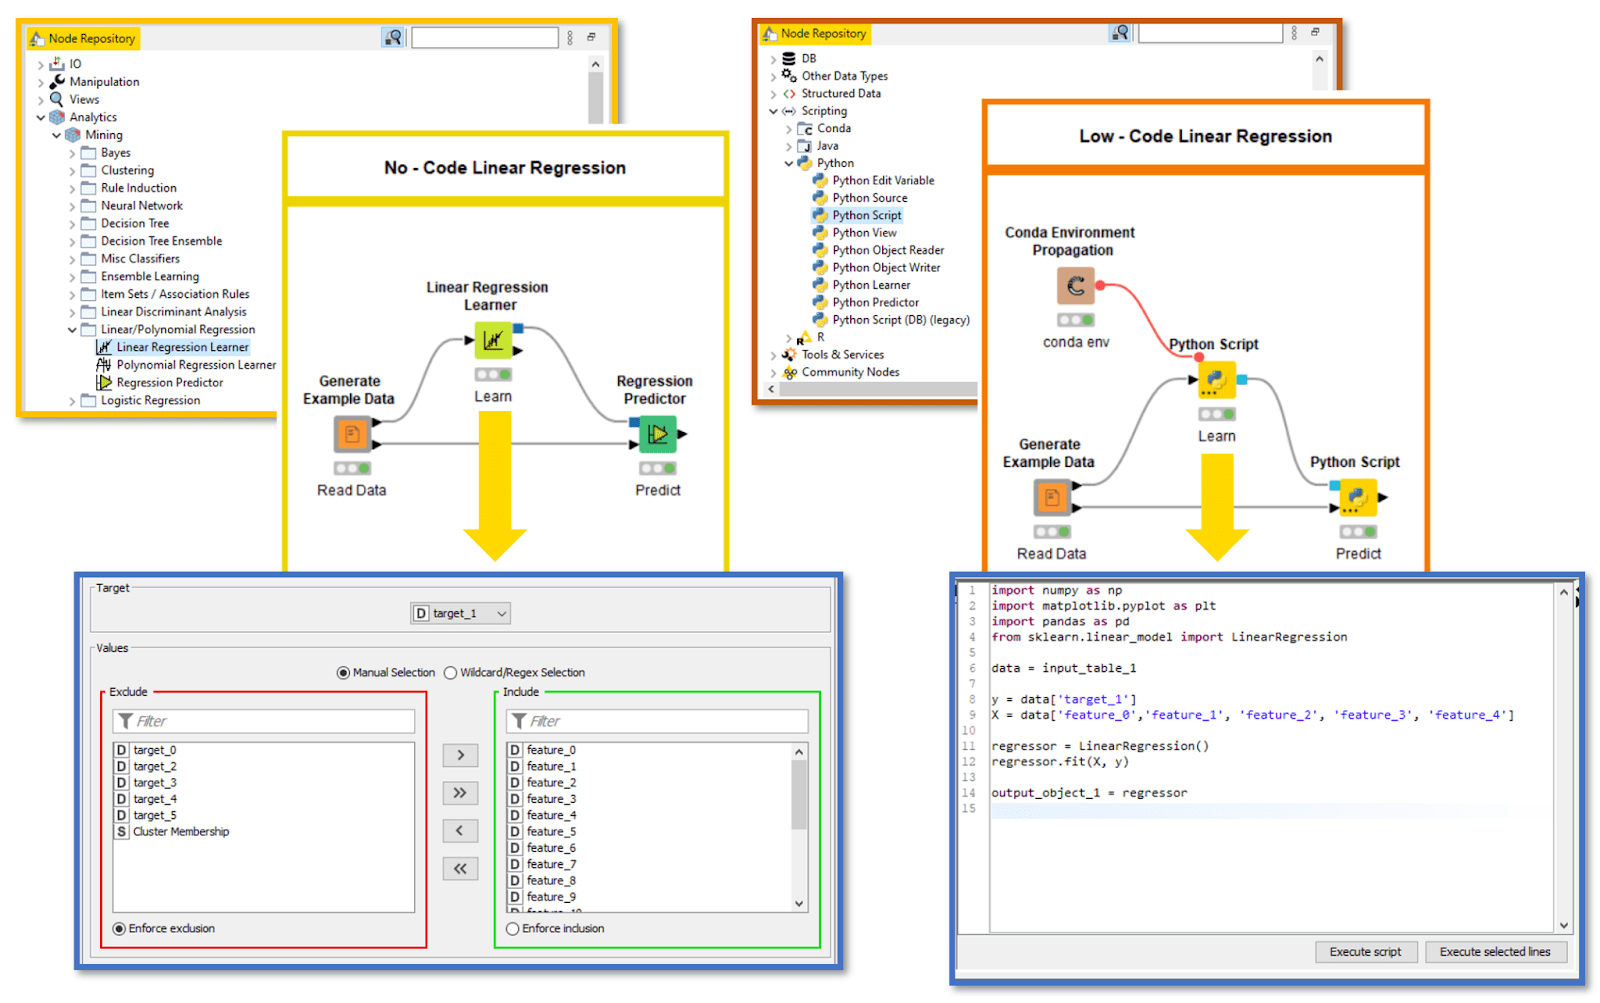1600x1003 pixels.
Task: Click the Filter field above the Include list
Action: [x=657, y=720]
